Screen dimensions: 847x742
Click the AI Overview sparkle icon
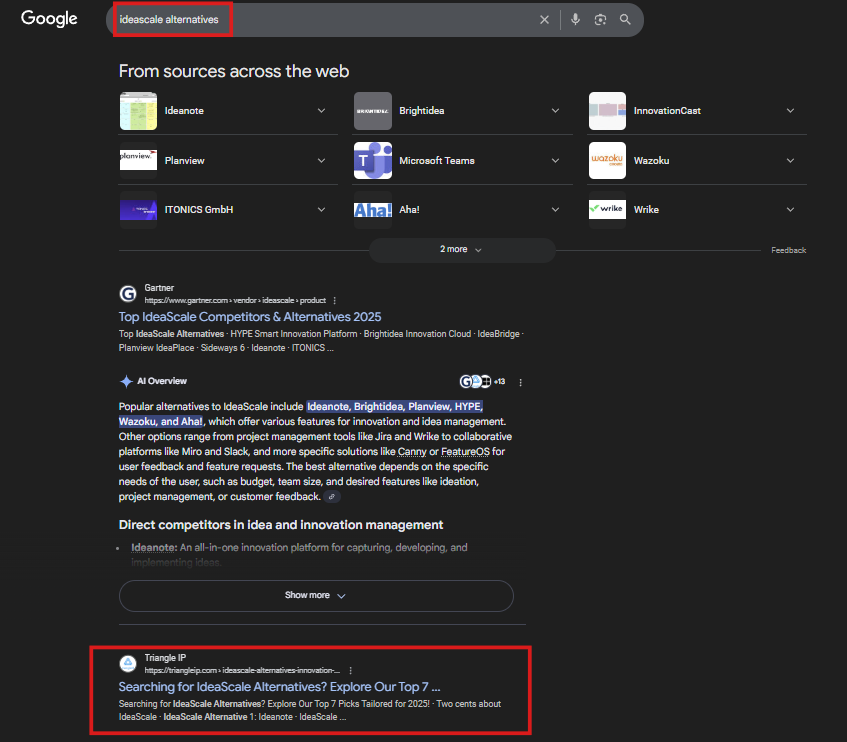point(126,380)
